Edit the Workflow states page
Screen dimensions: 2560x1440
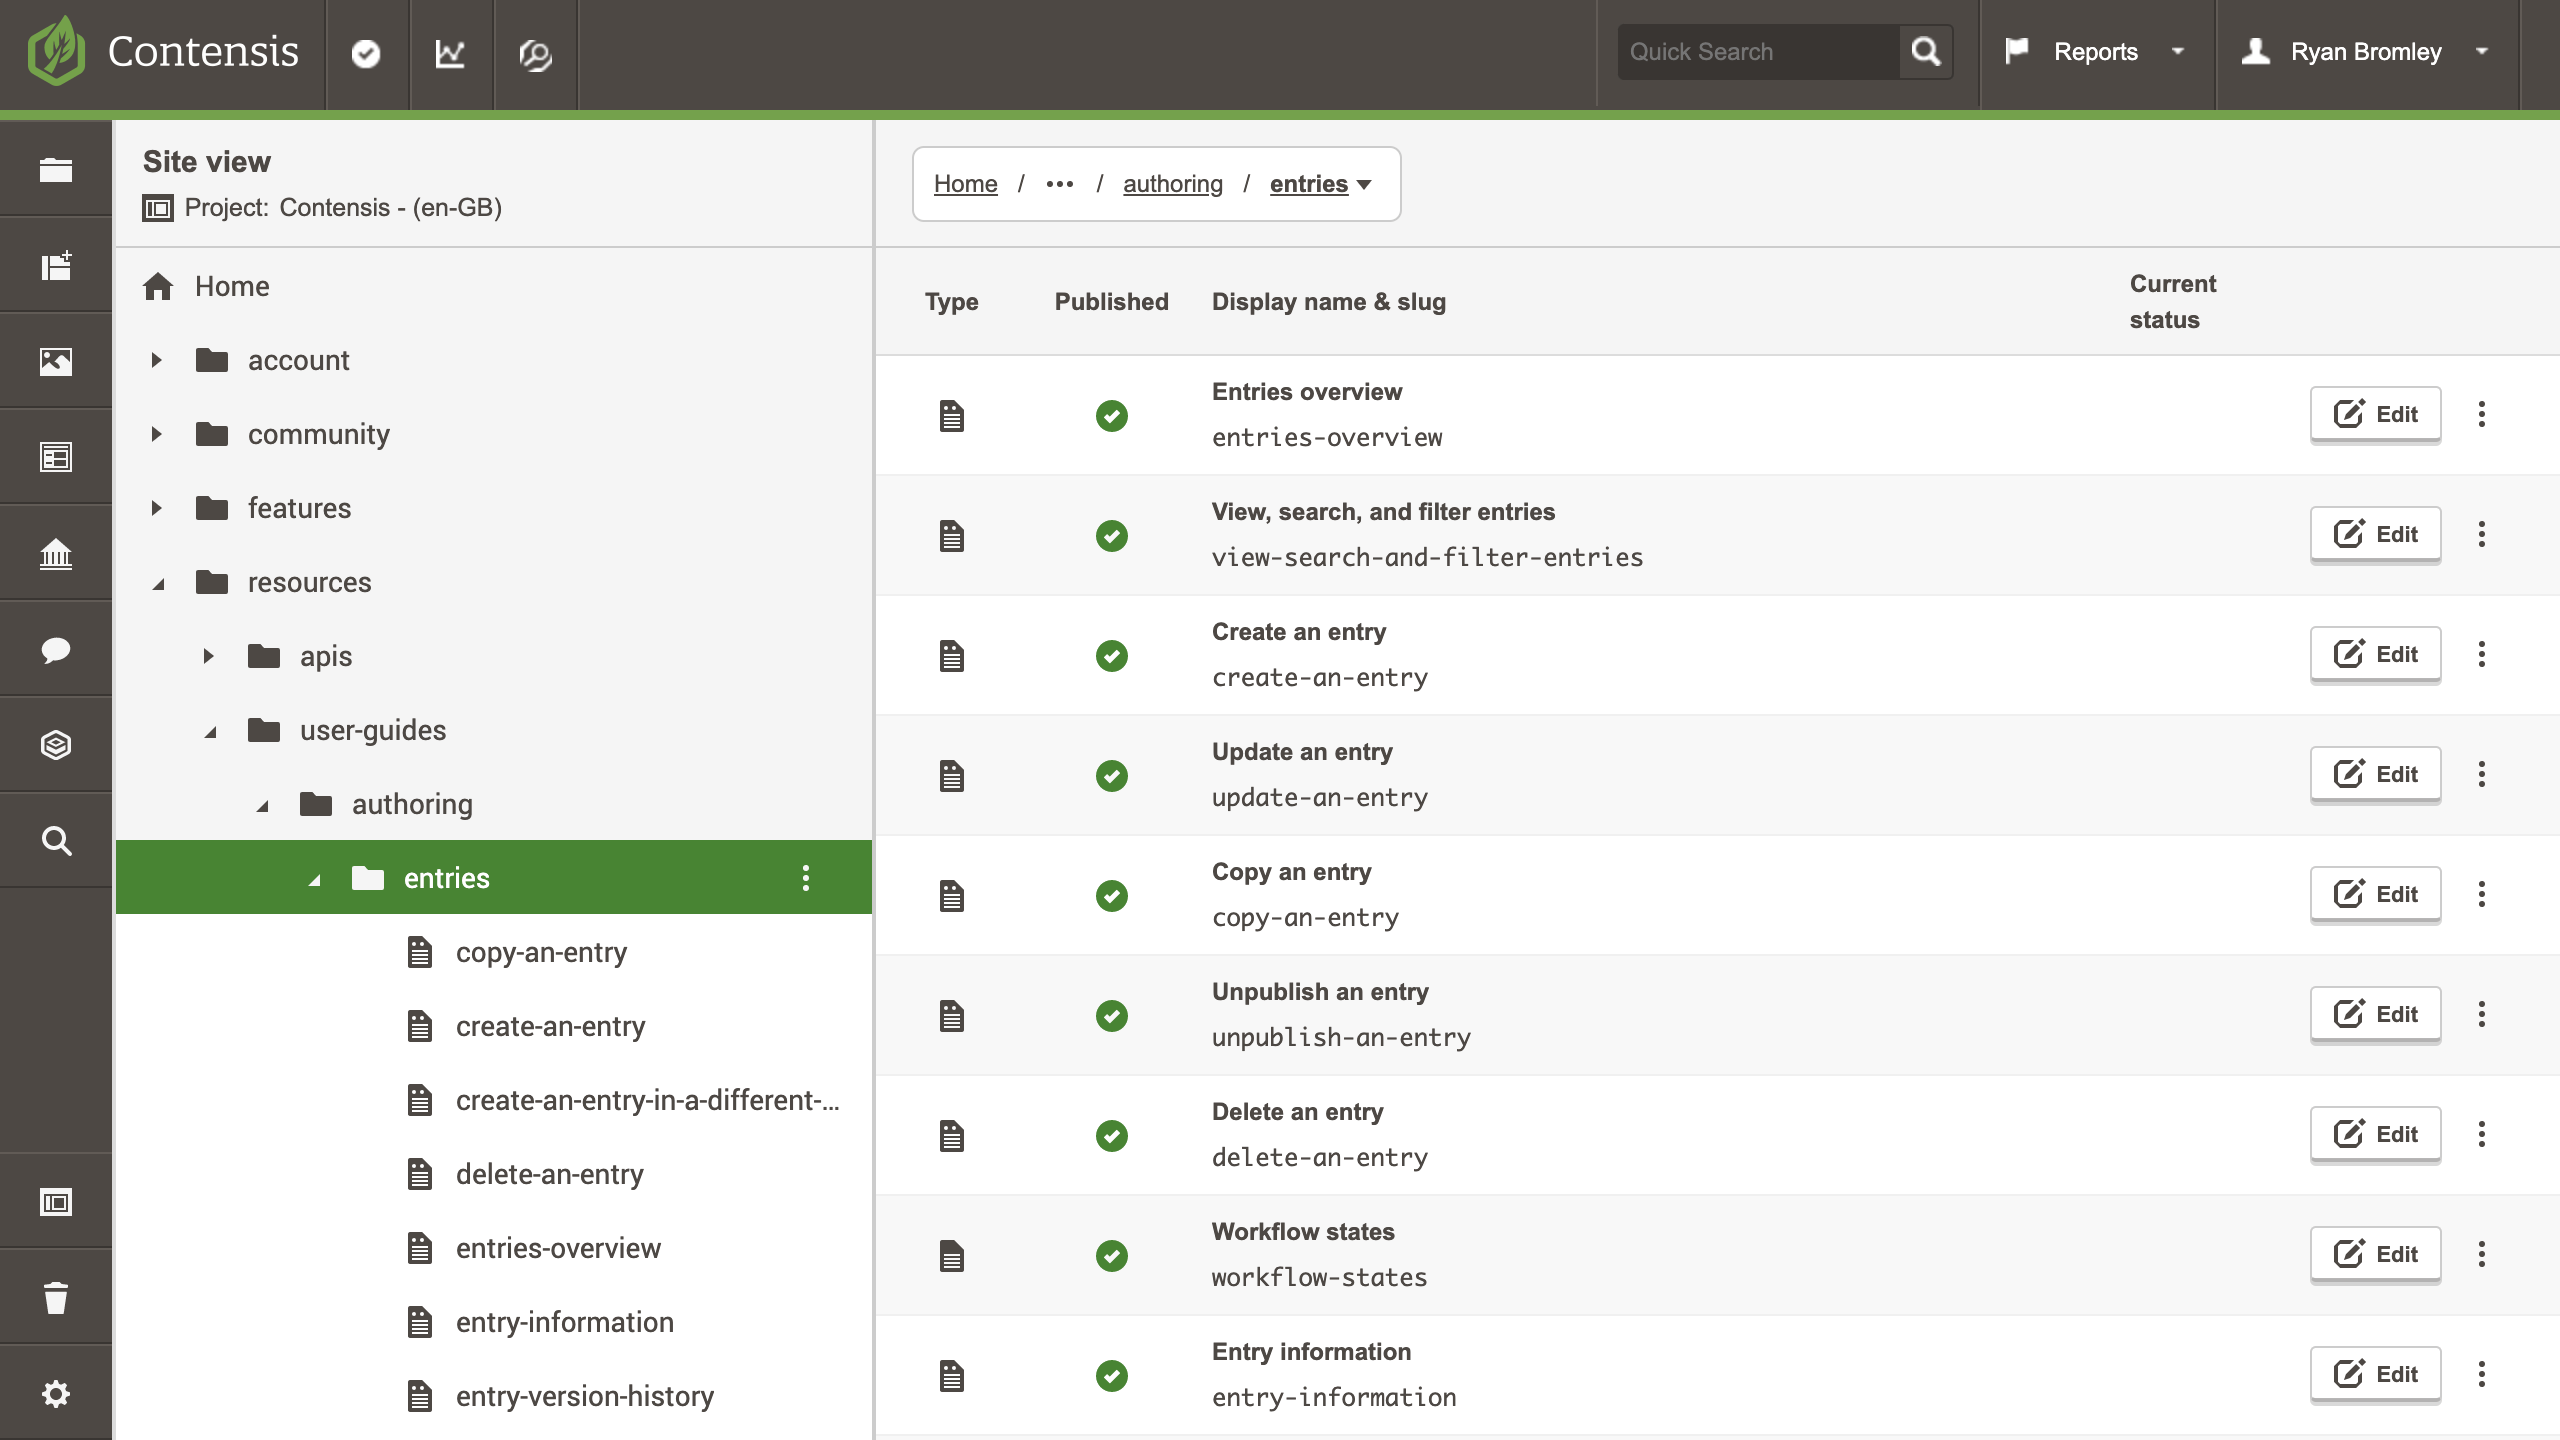(x=2376, y=1254)
